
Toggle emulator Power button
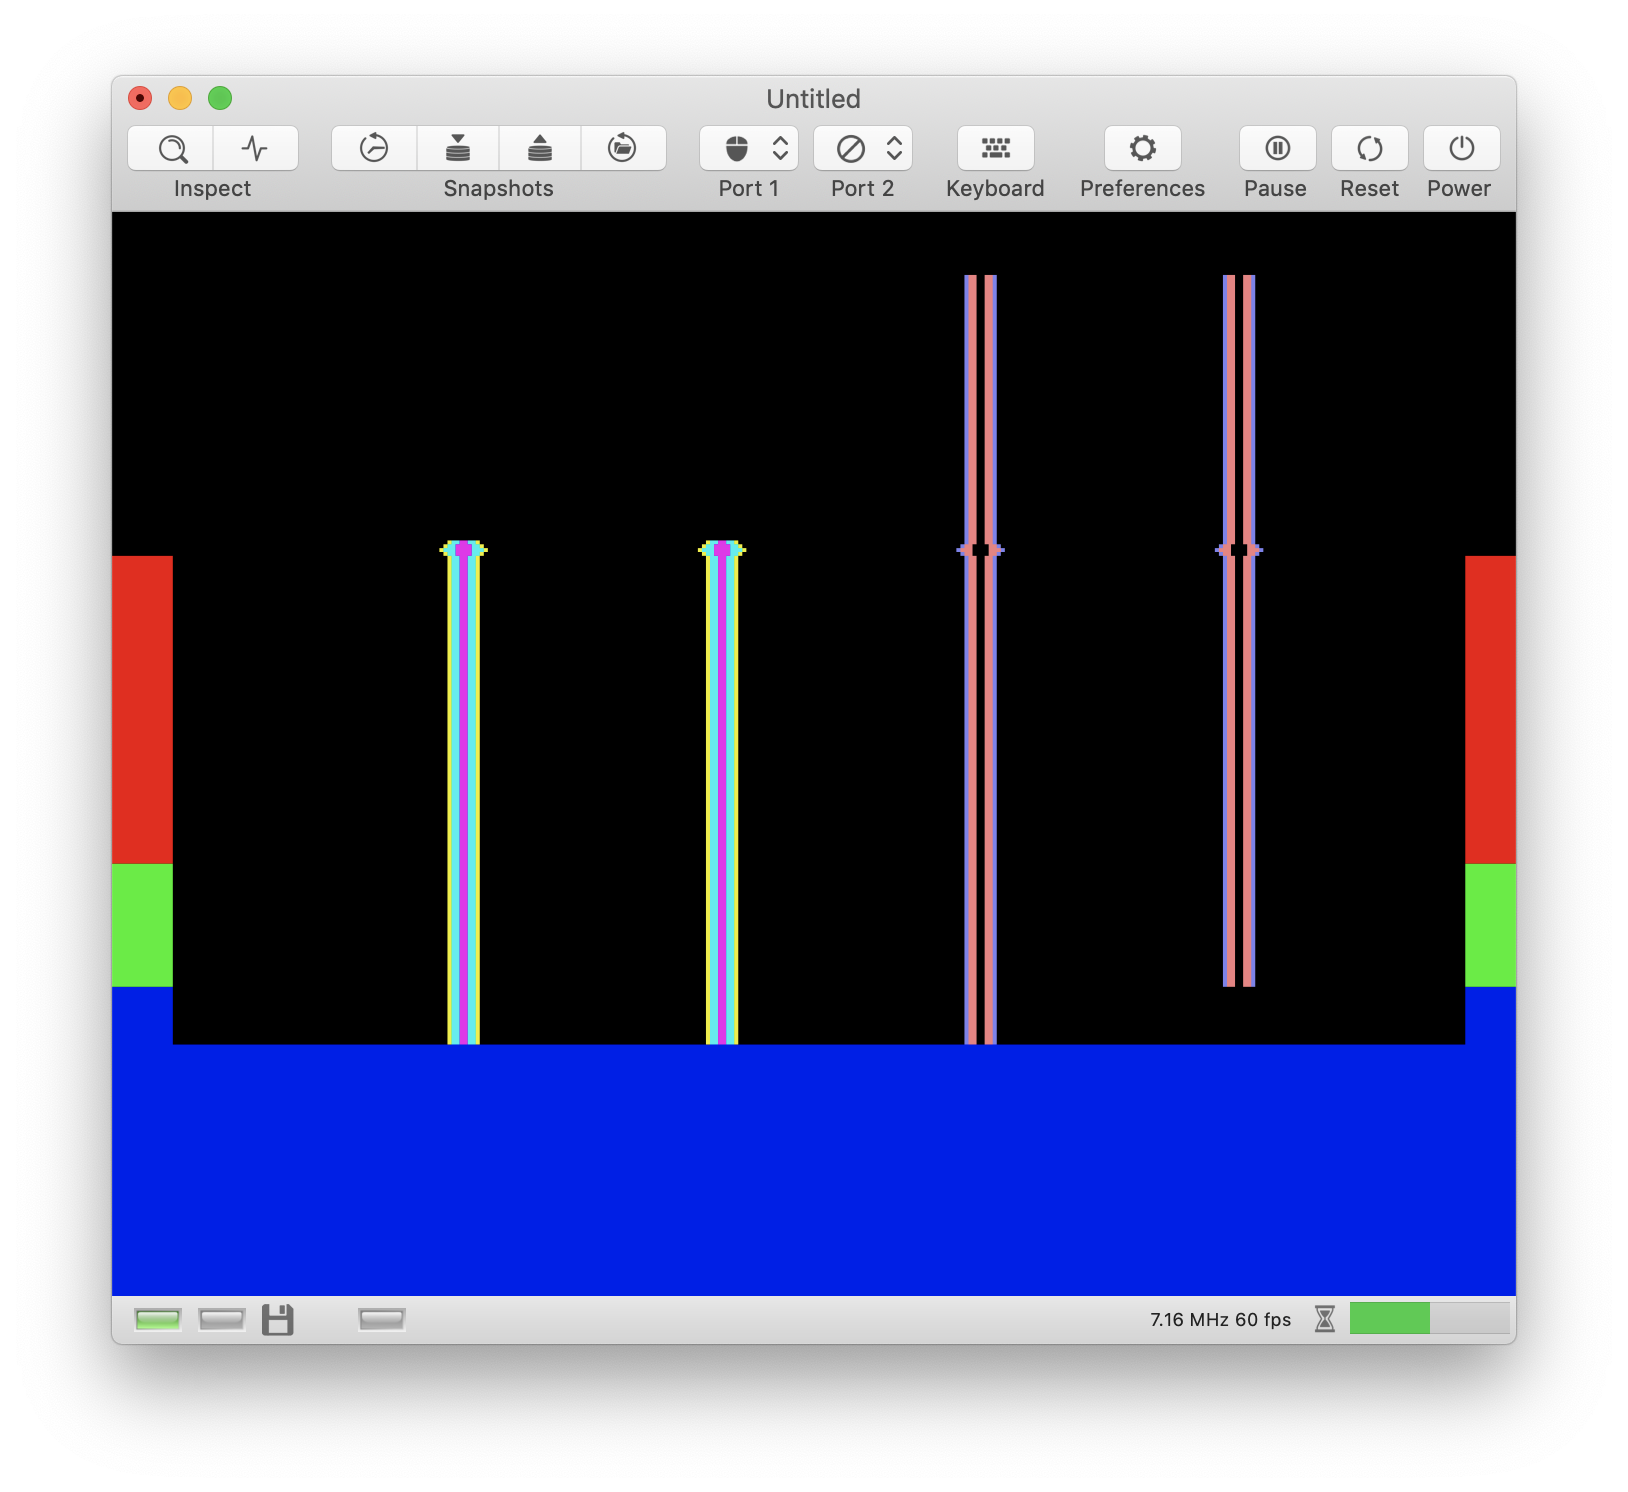pos(1462,149)
